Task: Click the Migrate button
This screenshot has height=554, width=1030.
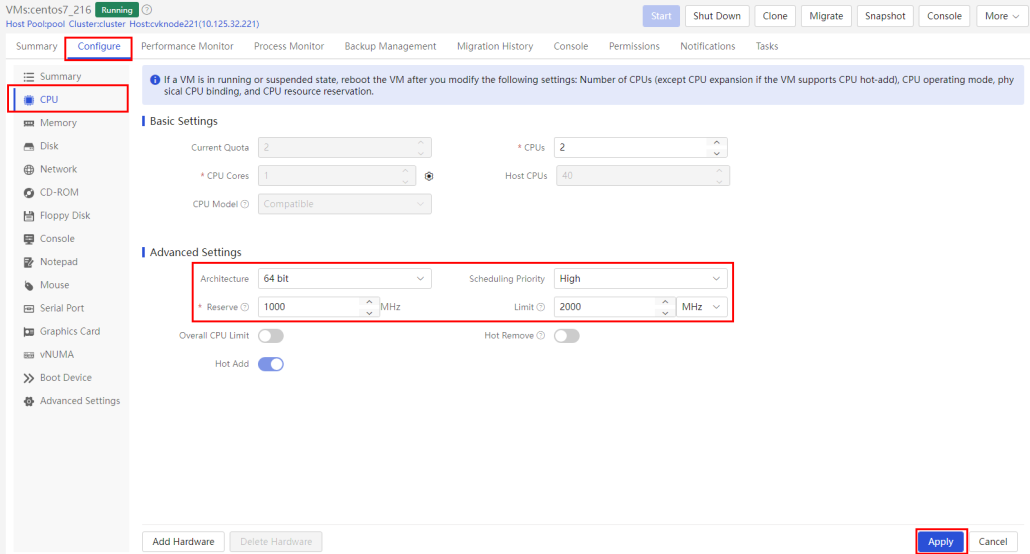Action: pyautogui.click(x=826, y=16)
